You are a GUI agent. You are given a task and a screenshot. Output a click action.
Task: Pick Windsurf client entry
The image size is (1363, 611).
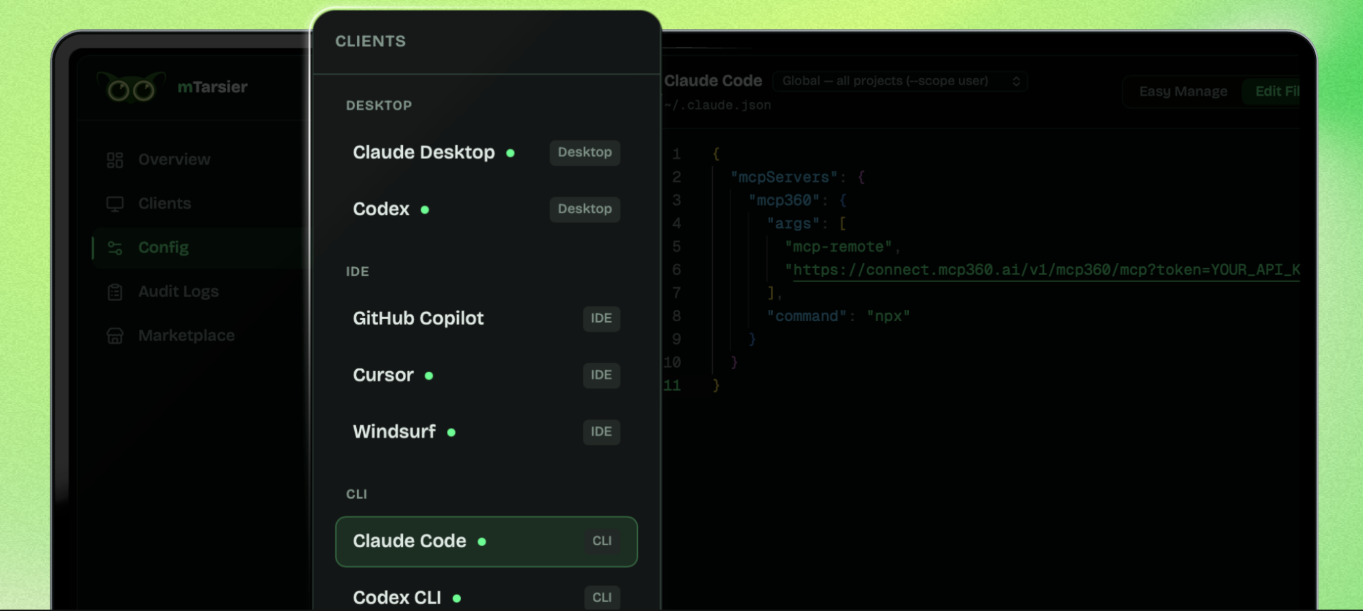(x=486, y=432)
